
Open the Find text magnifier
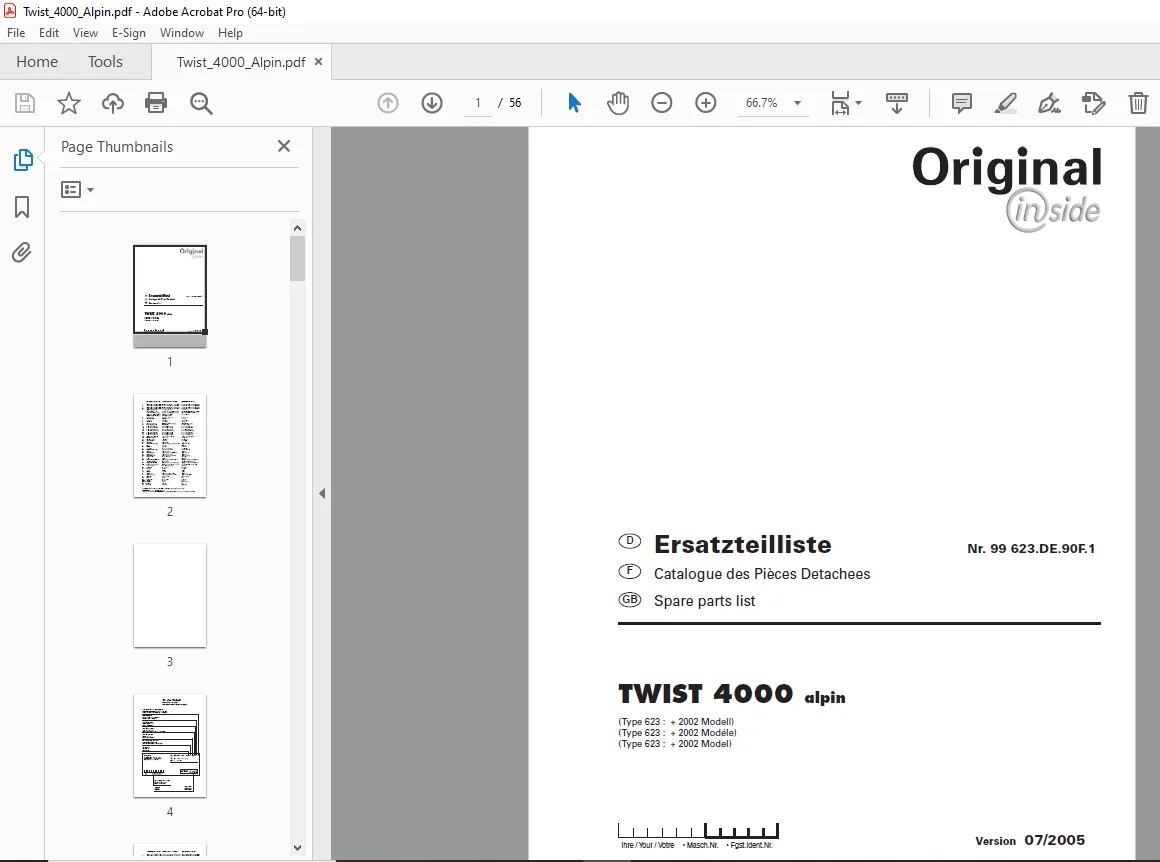[201, 103]
